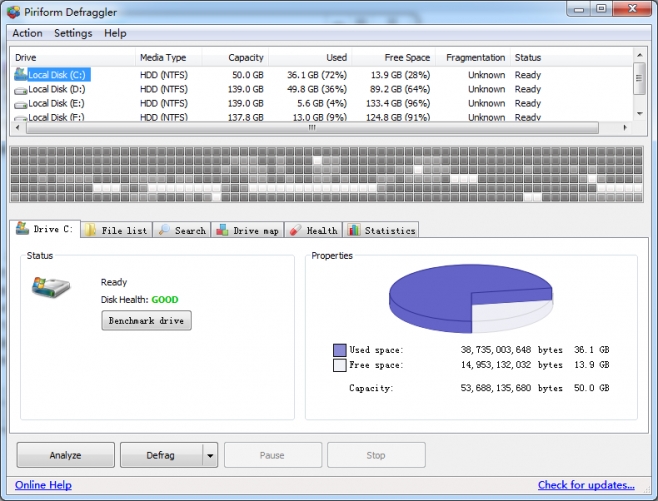The image size is (658, 501).
Task: Switch to the Drive map tab
Action: point(247,230)
